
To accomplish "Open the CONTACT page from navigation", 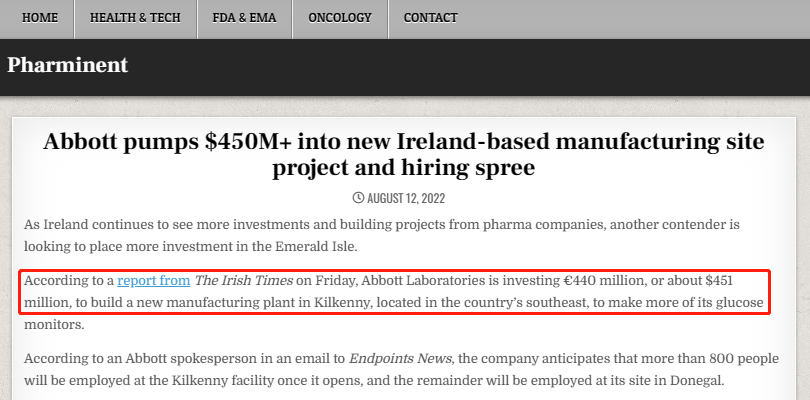I will (430, 18).
